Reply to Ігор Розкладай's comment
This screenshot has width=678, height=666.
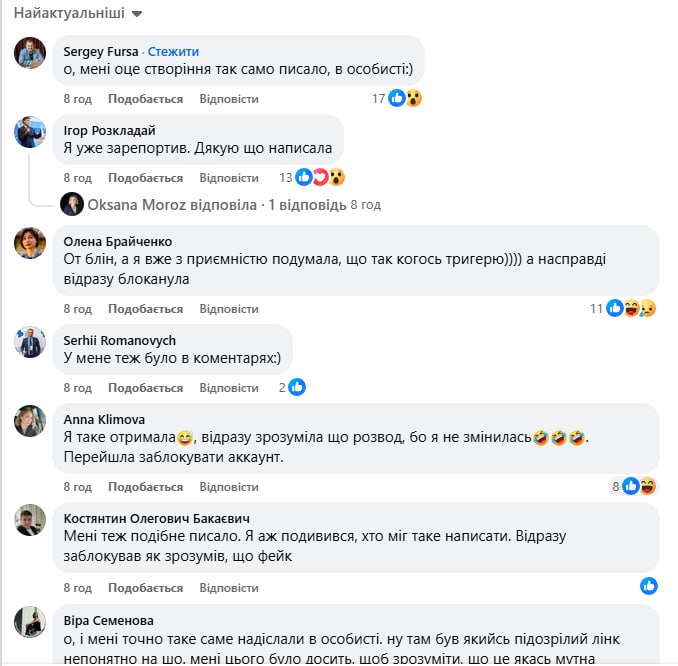click(229, 178)
